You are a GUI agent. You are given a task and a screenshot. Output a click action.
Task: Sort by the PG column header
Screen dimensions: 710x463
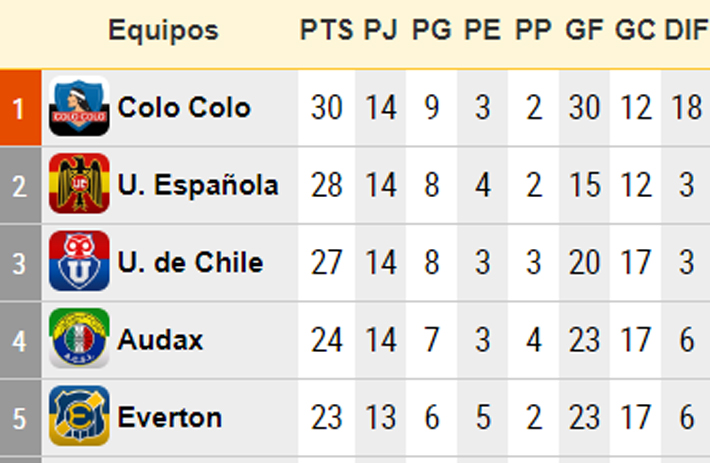[x=432, y=30]
